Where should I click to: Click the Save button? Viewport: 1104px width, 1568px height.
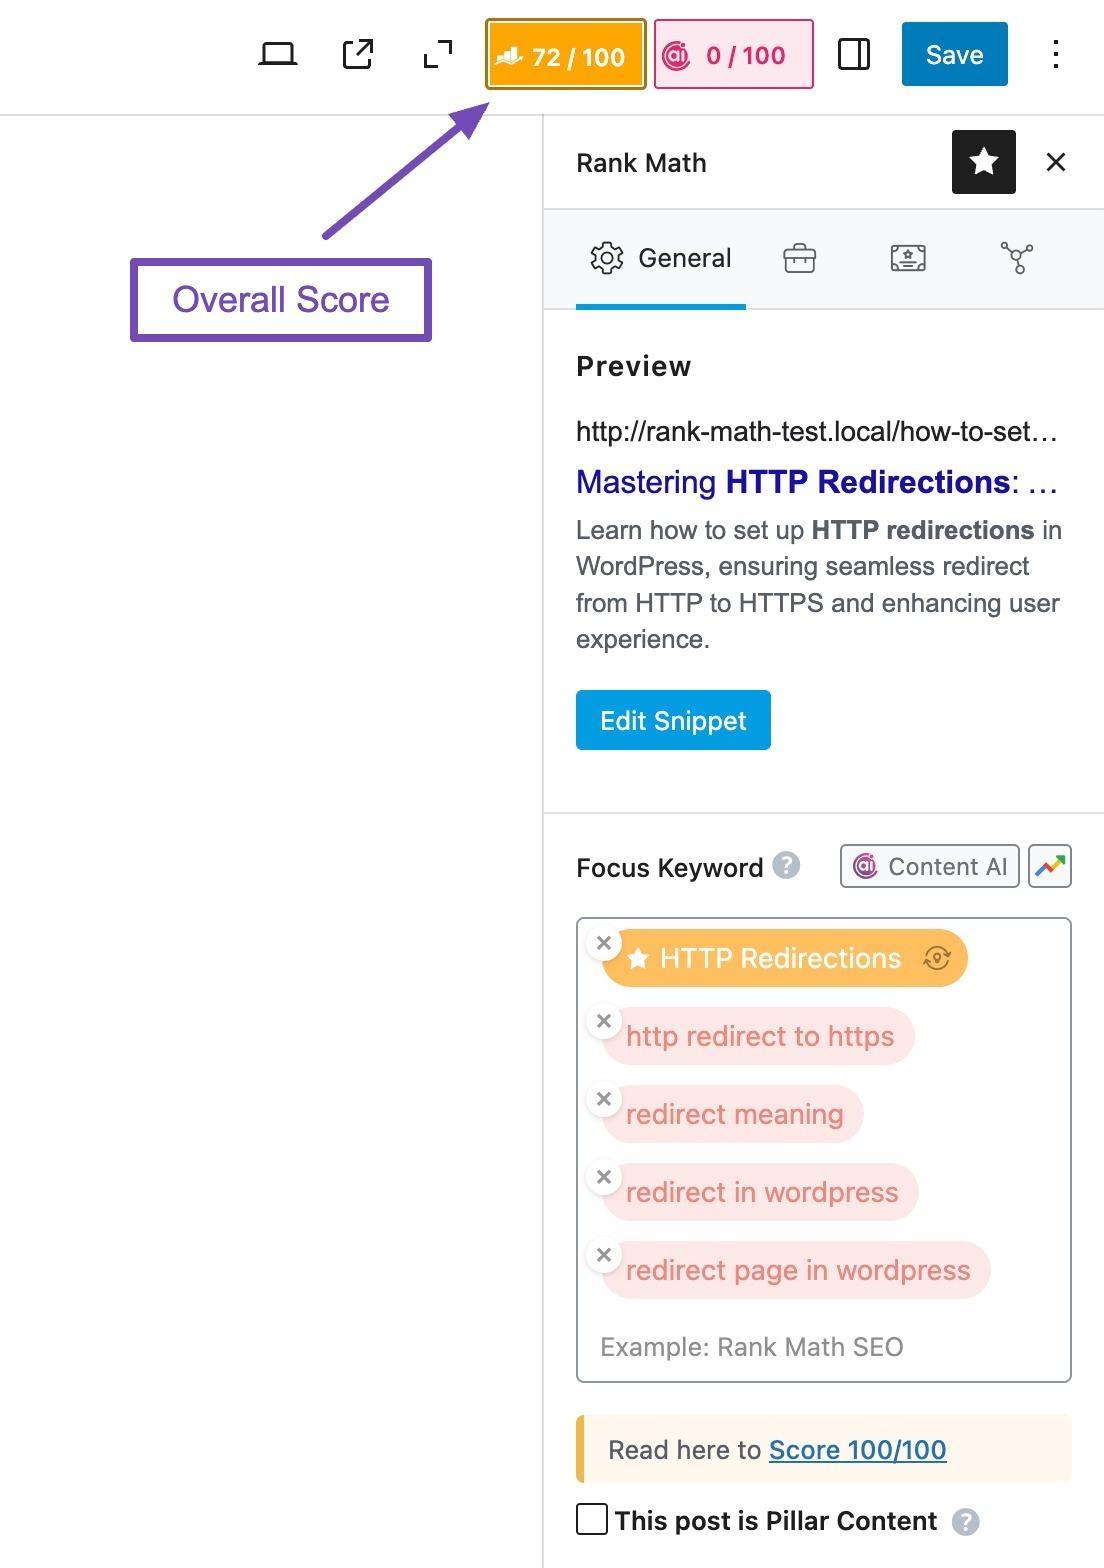coord(954,54)
